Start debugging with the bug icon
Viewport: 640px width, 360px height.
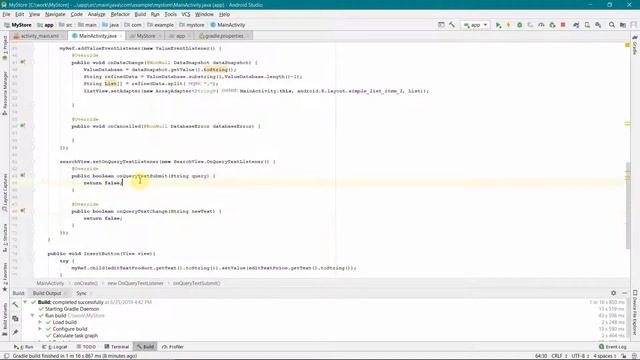[520, 25]
